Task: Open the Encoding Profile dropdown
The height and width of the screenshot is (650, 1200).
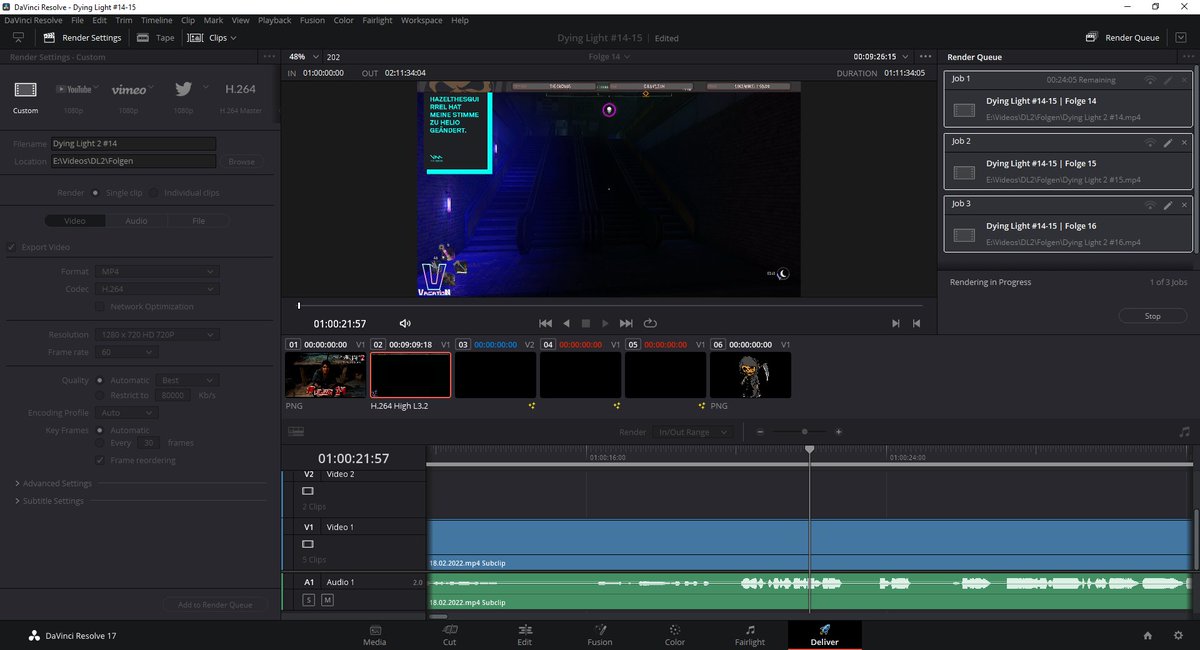Action: [126, 412]
